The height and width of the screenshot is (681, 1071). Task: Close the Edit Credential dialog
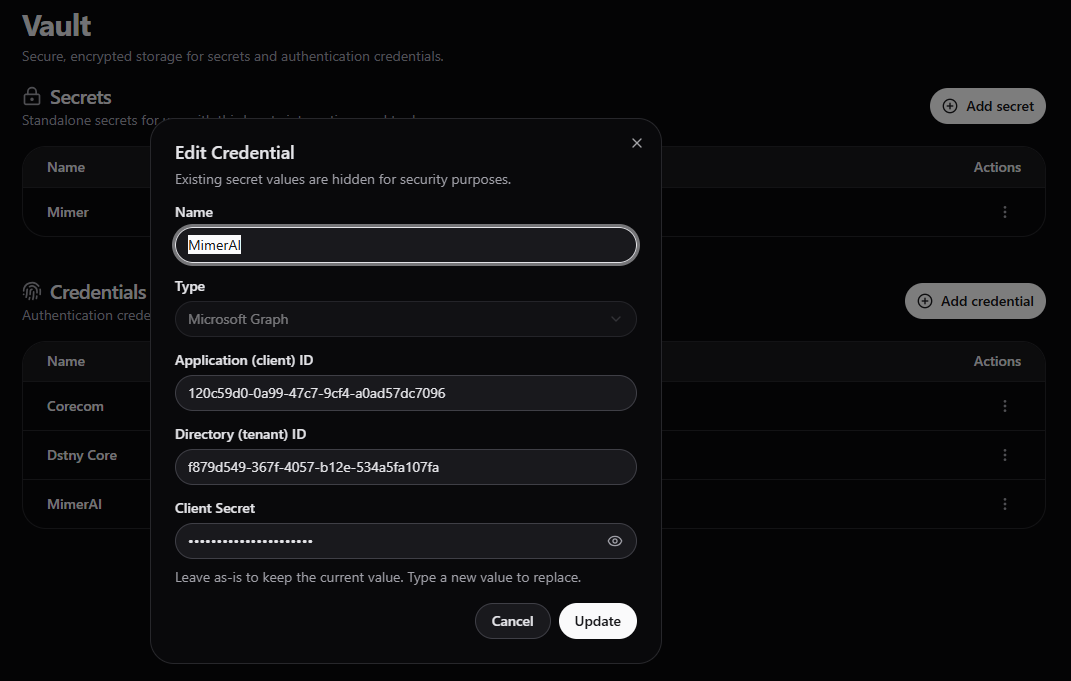(x=637, y=143)
